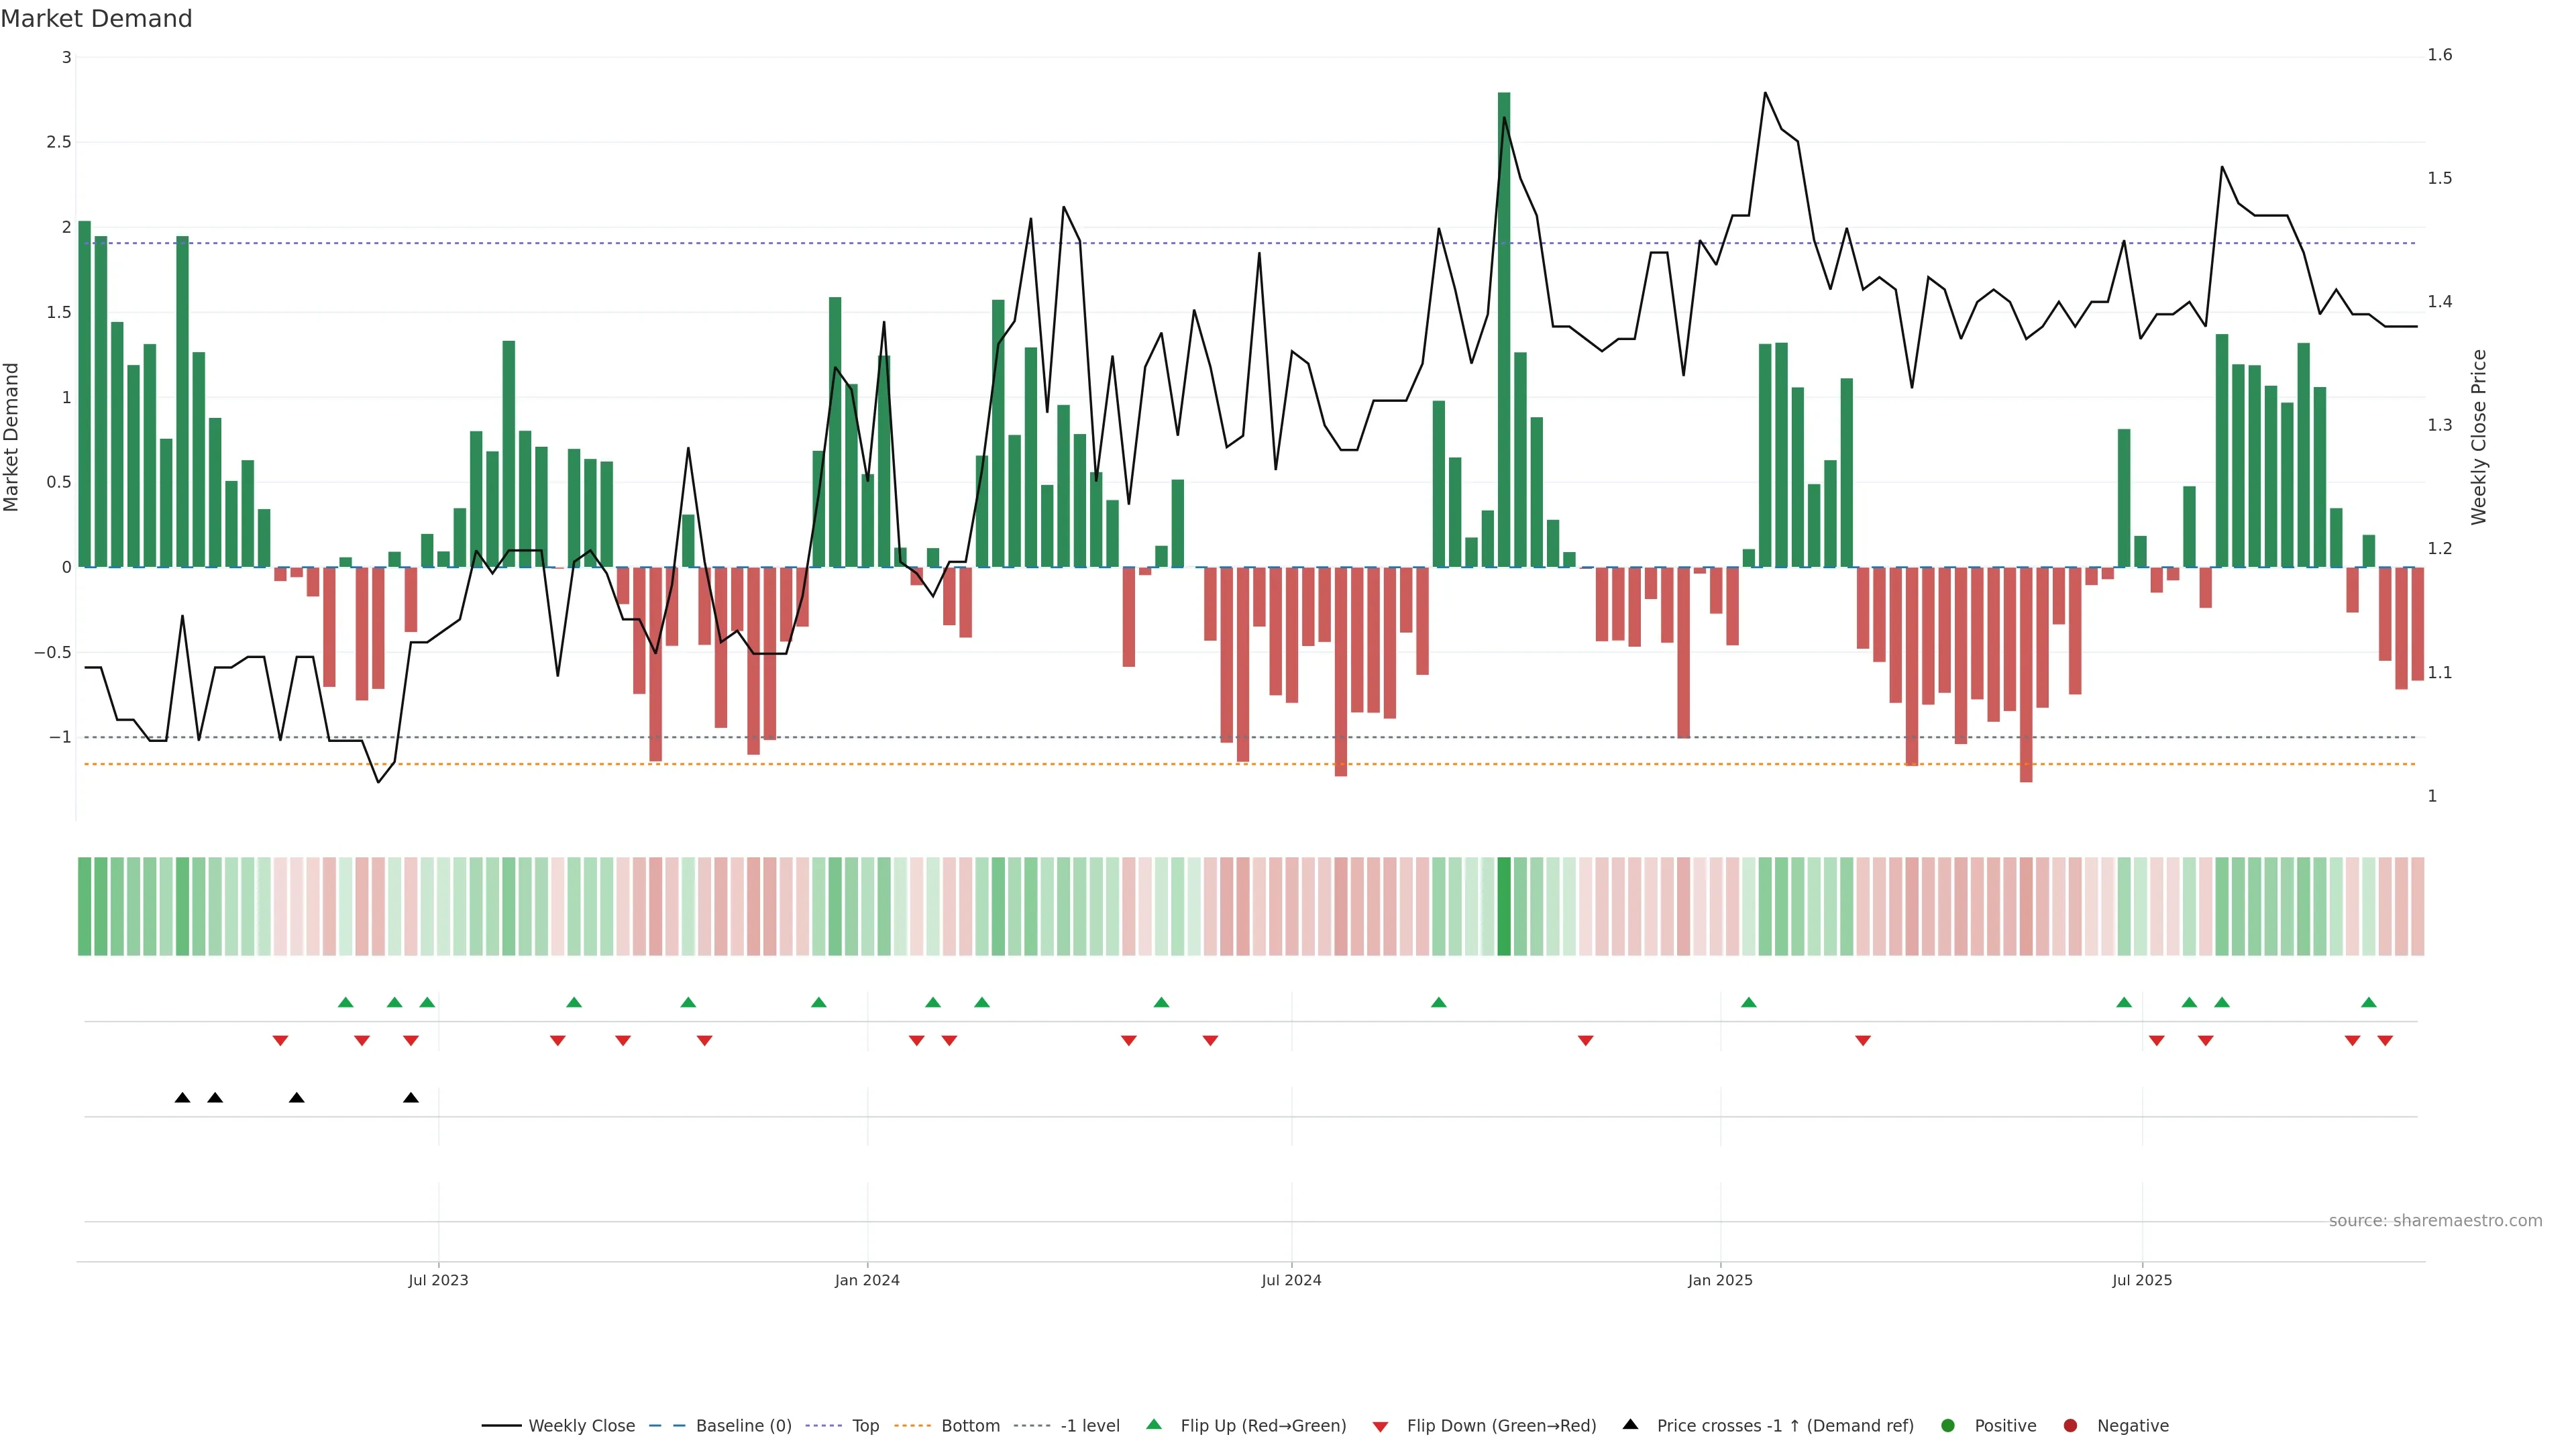Click the Weekly Close Price axis title

tap(2478, 437)
